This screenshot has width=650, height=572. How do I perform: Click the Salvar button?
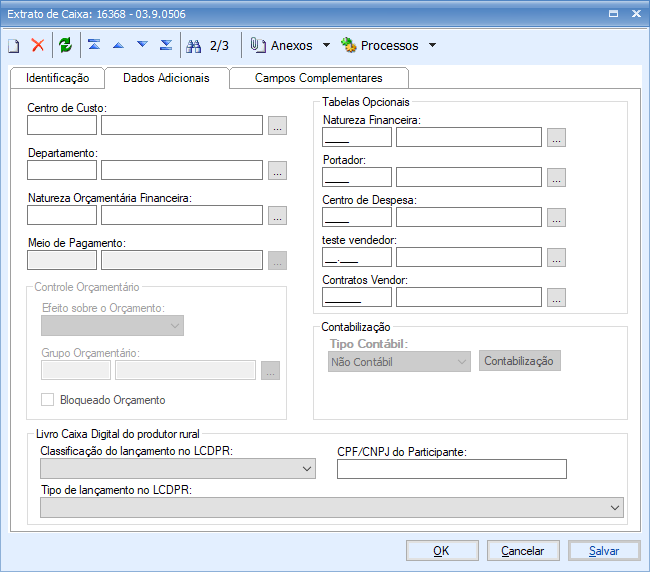tap(604, 551)
